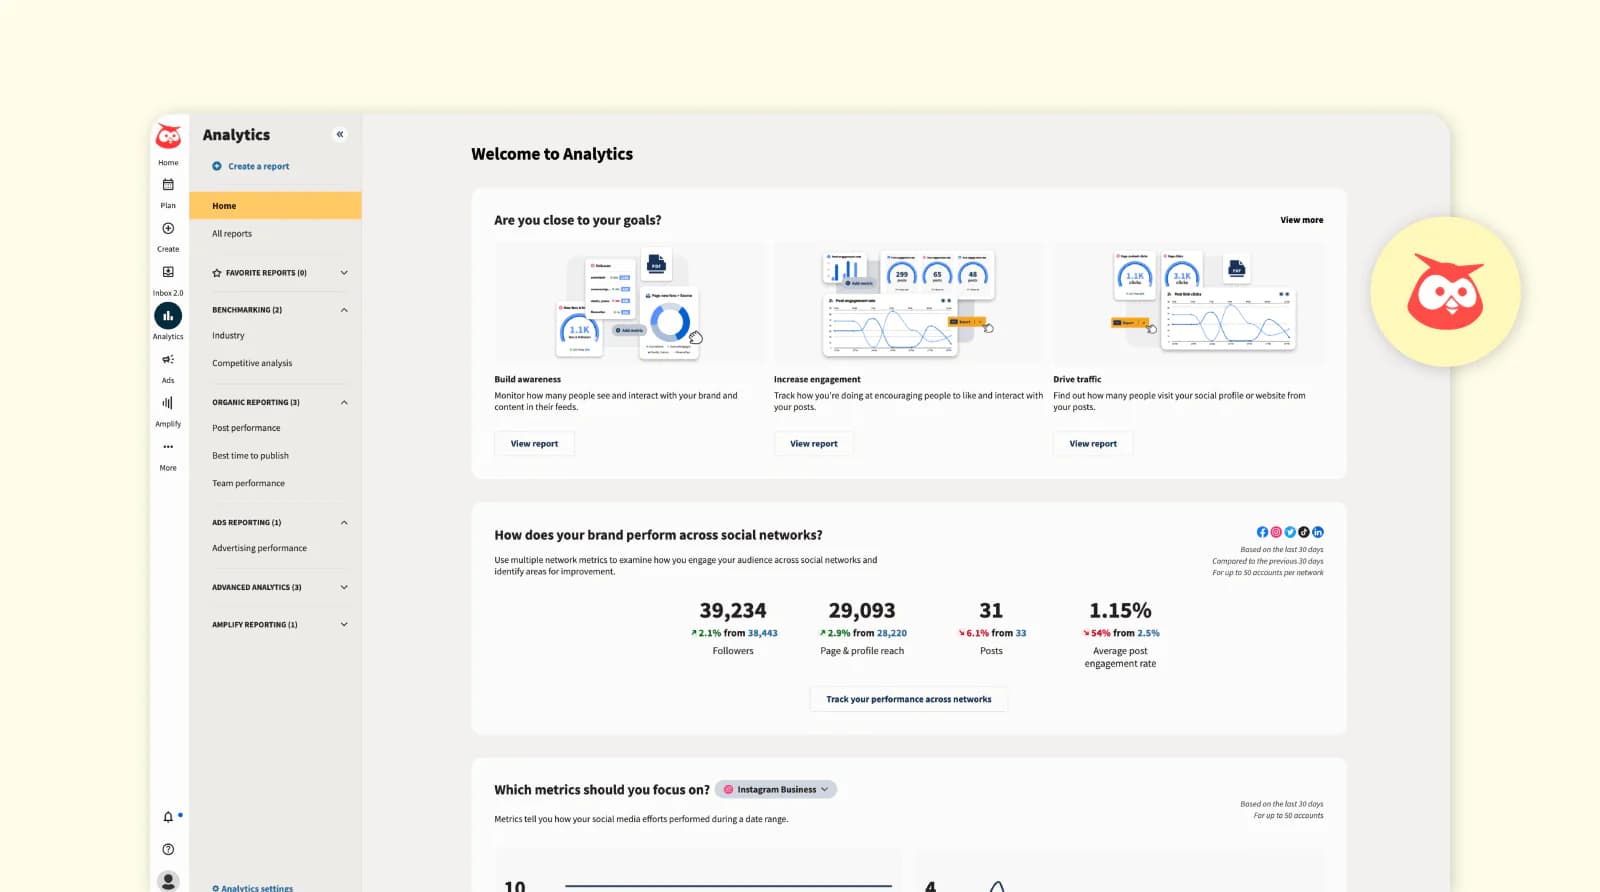The width and height of the screenshot is (1600, 892).
Task: Open the Plan calendar icon
Action: tap(168, 184)
